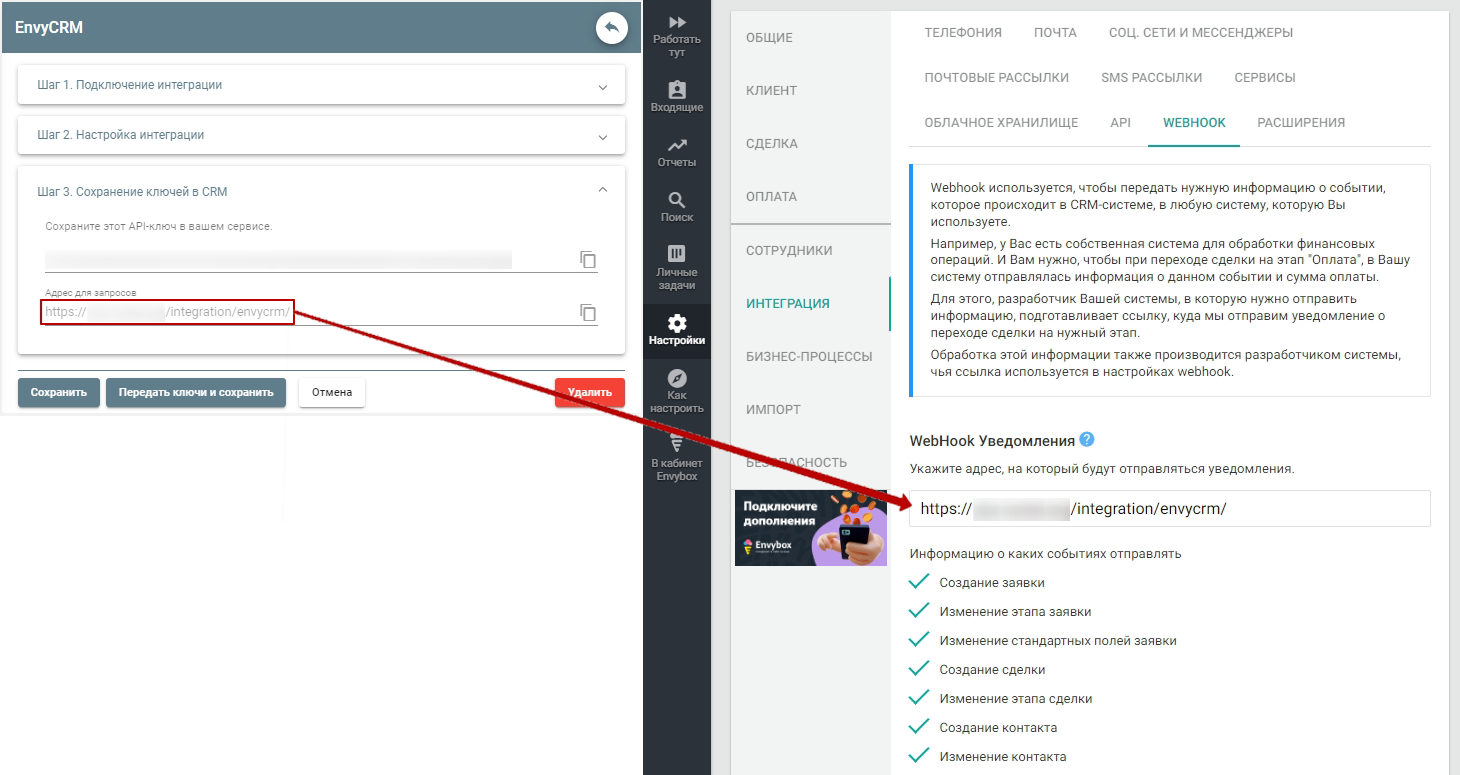
Task: Open Поиск search icon in sidebar
Action: tap(677, 206)
